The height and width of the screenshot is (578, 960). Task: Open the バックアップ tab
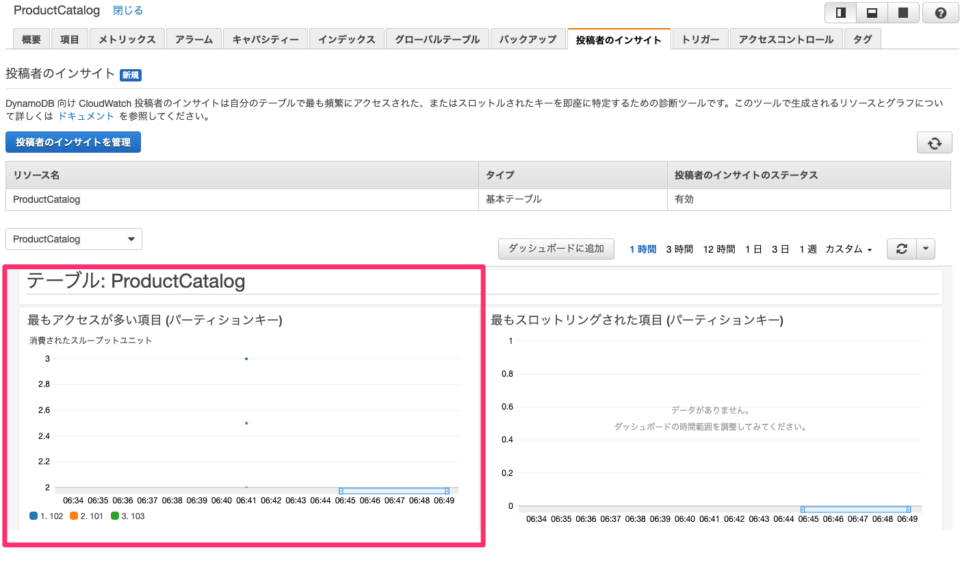[527, 40]
